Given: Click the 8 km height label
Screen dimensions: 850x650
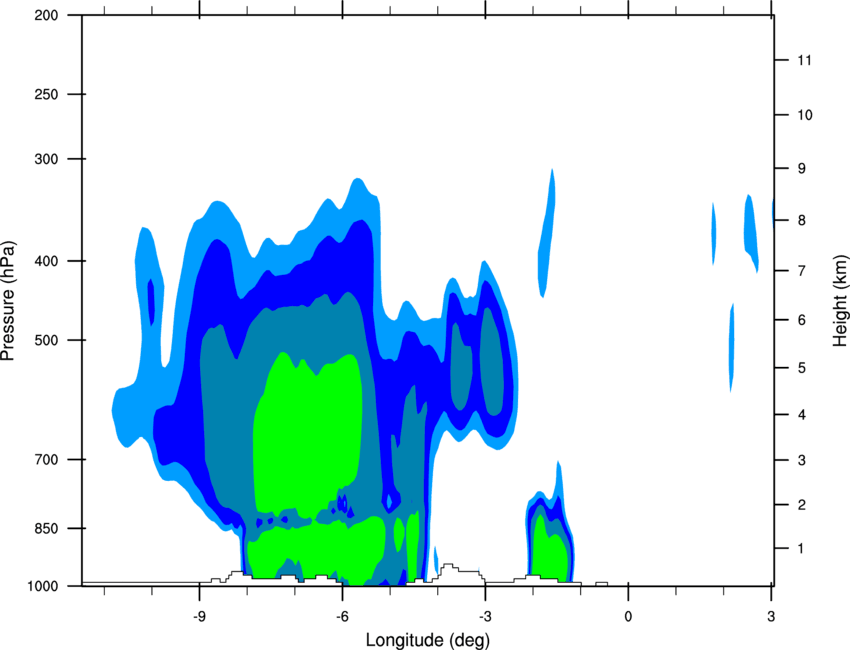Looking at the screenshot, I should click(802, 220).
